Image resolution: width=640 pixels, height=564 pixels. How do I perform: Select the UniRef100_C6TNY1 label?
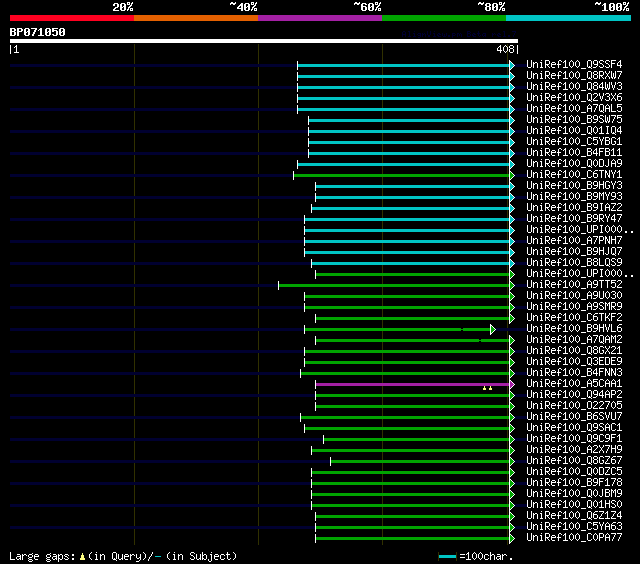click(574, 175)
